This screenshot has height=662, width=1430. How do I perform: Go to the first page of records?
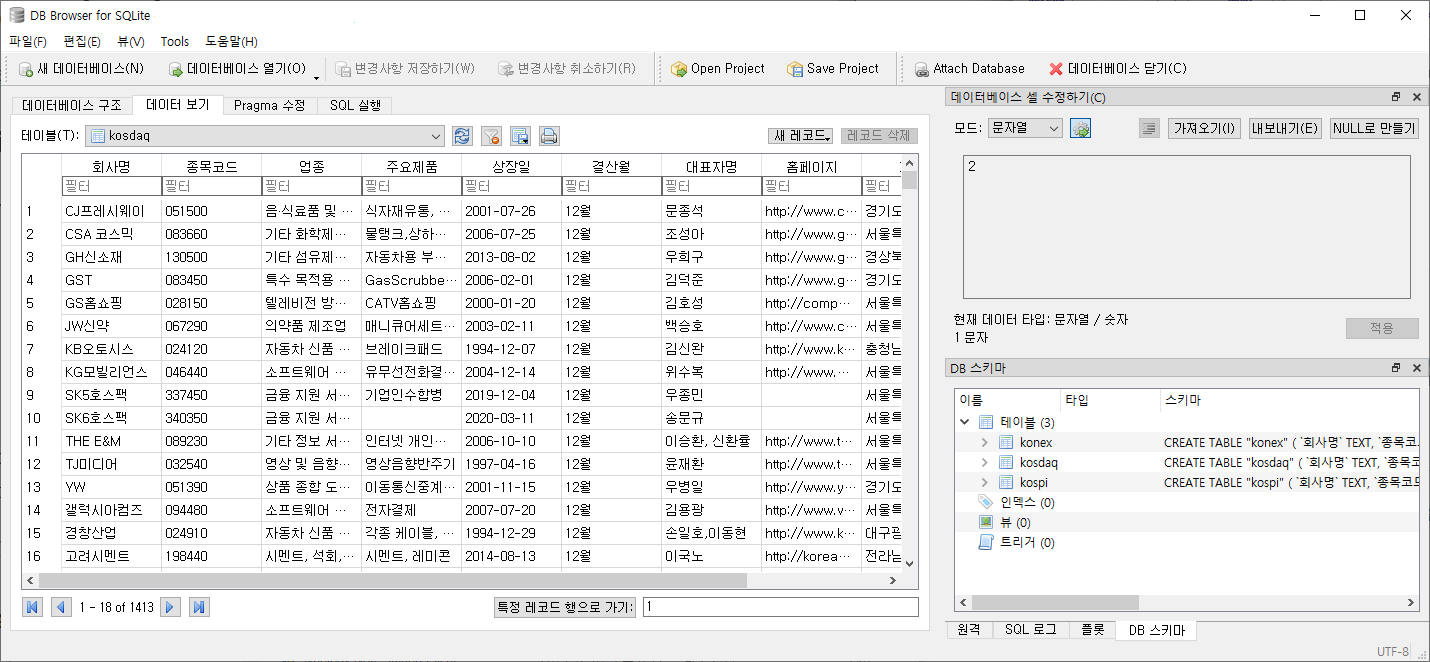point(32,607)
